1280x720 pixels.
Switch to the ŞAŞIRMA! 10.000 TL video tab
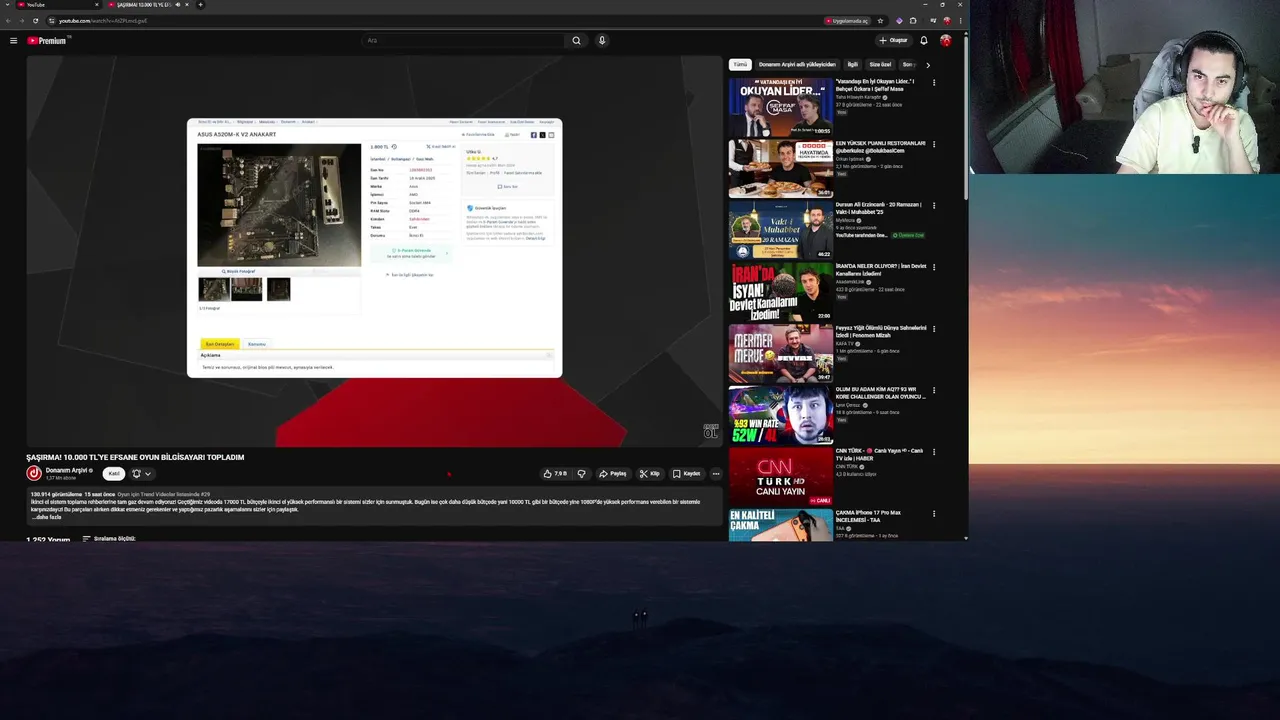(148, 5)
